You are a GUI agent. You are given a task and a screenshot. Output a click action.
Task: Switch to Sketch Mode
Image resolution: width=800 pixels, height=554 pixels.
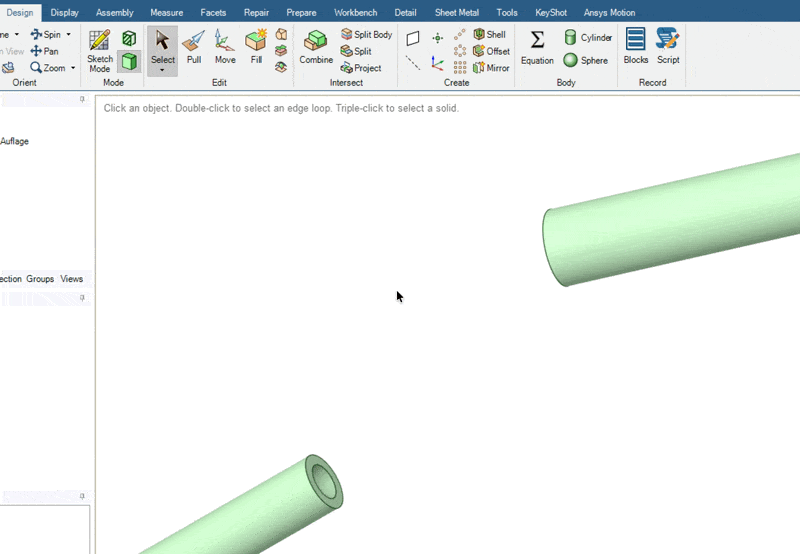100,46
